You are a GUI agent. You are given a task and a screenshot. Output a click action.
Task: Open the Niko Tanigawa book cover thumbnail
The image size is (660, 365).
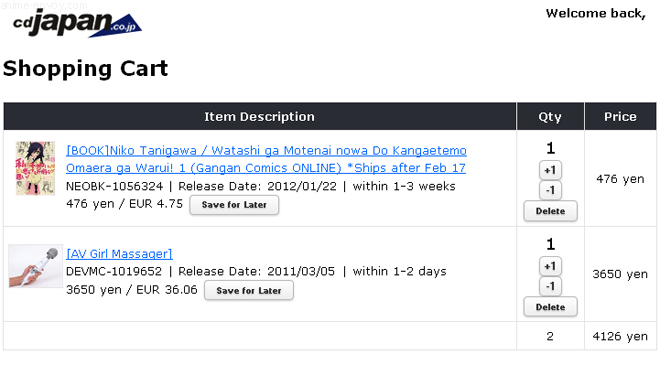coord(35,168)
